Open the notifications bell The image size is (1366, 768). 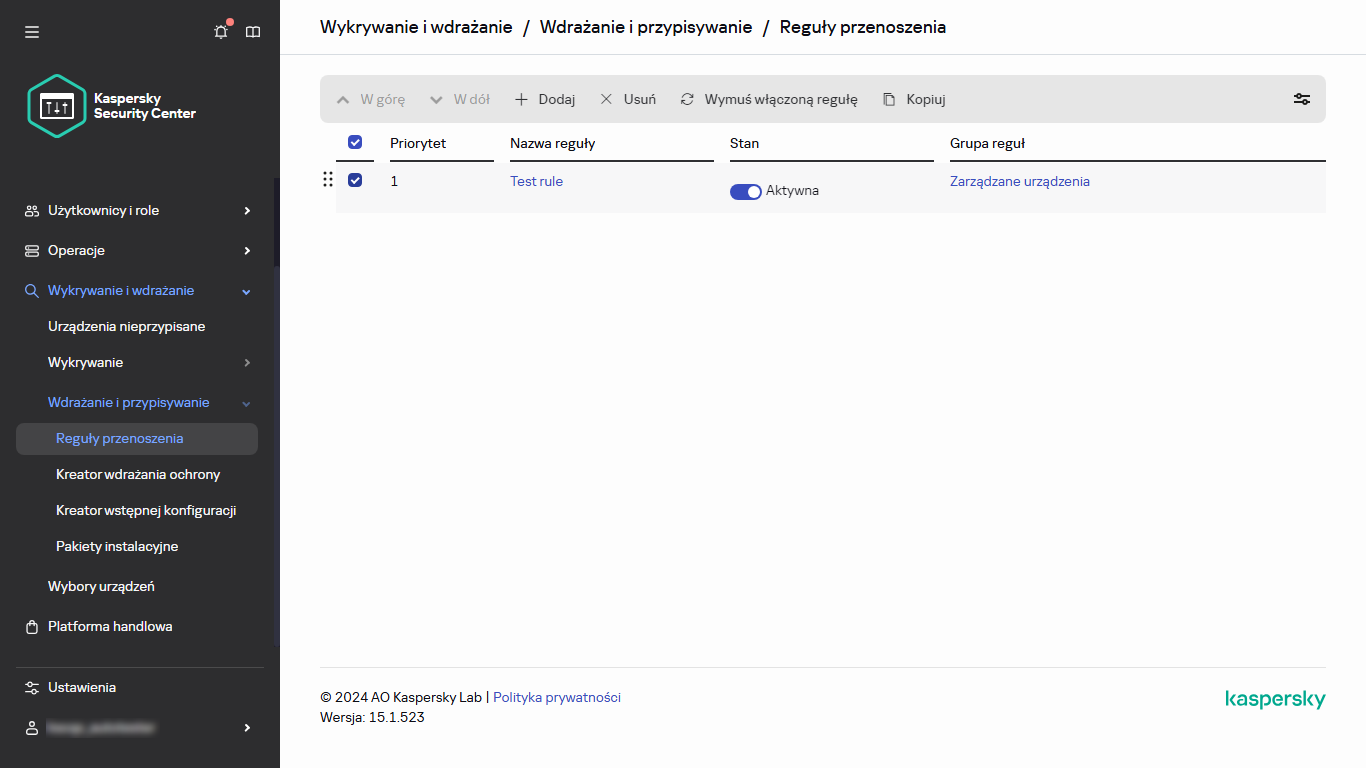(220, 31)
